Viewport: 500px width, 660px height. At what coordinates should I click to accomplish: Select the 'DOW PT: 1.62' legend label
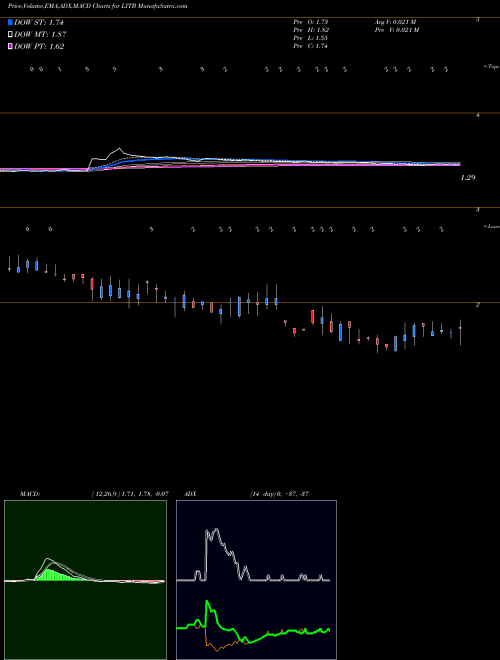point(39,46)
